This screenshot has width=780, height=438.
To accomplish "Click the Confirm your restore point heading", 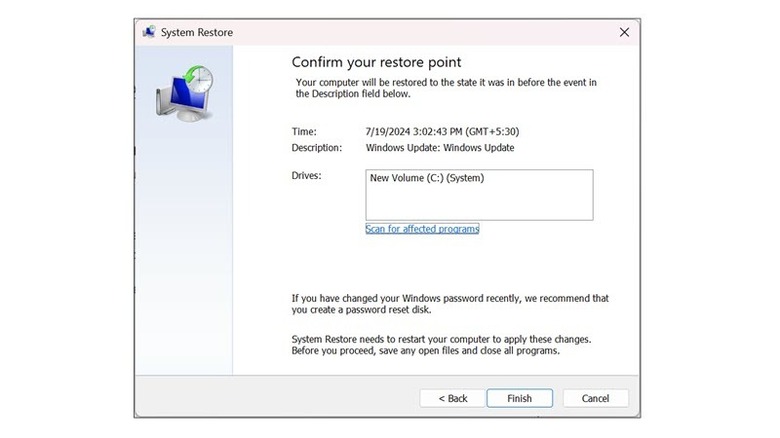I will pyautogui.click(x=377, y=62).
